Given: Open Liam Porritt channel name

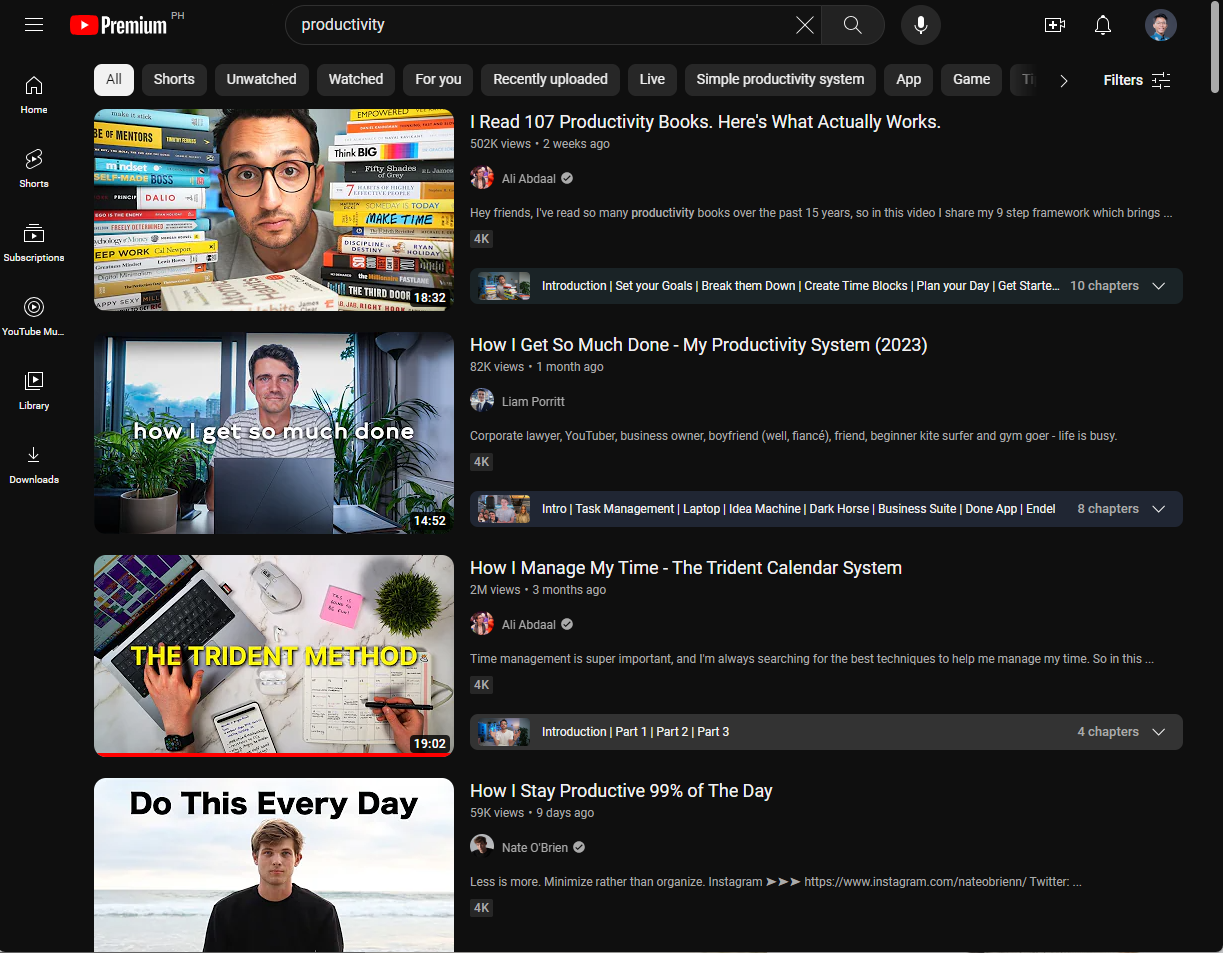Looking at the screenshot, I should (533, 401).
